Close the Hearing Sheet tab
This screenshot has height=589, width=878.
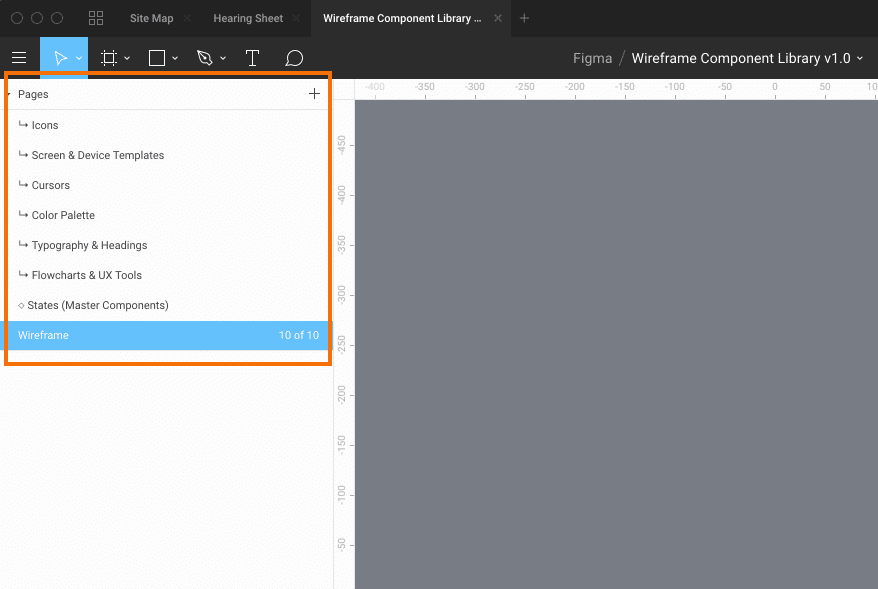(296, 18)
